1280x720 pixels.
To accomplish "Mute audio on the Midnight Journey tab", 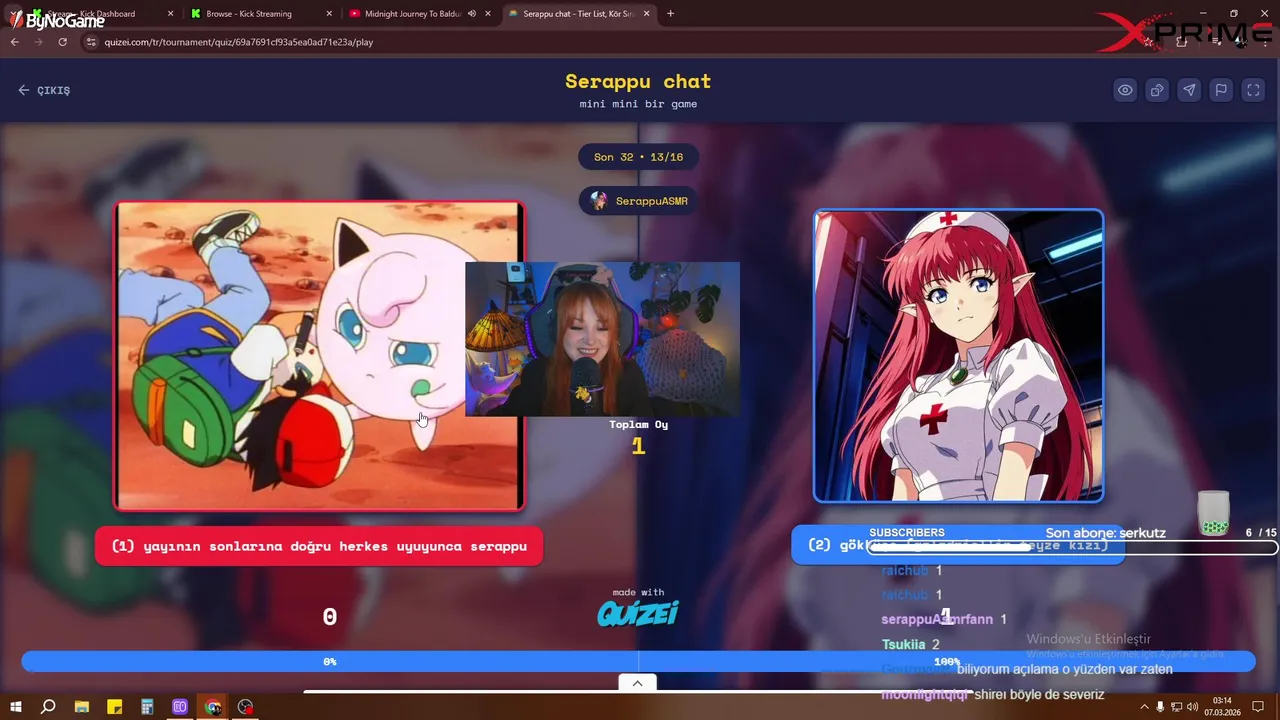I will 471,14.
